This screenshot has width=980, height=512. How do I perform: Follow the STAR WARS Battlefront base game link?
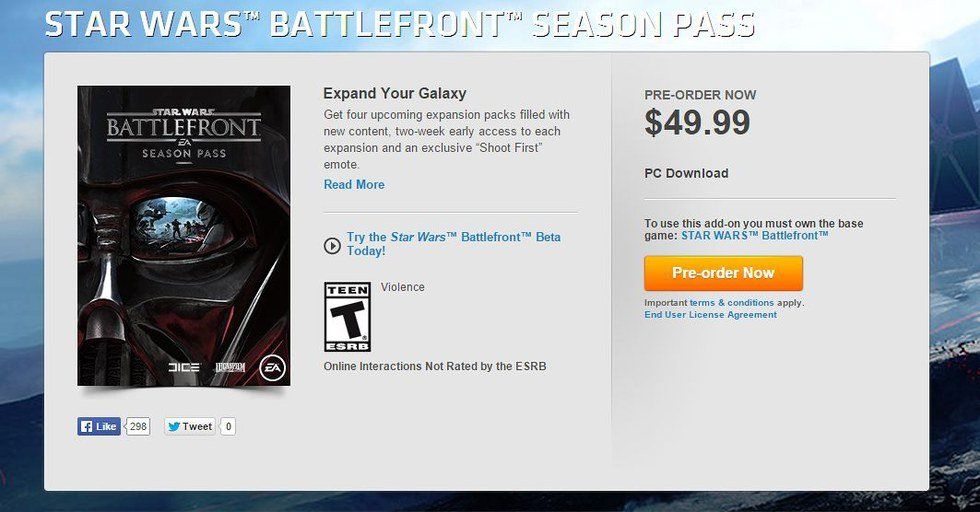[755, 236]
